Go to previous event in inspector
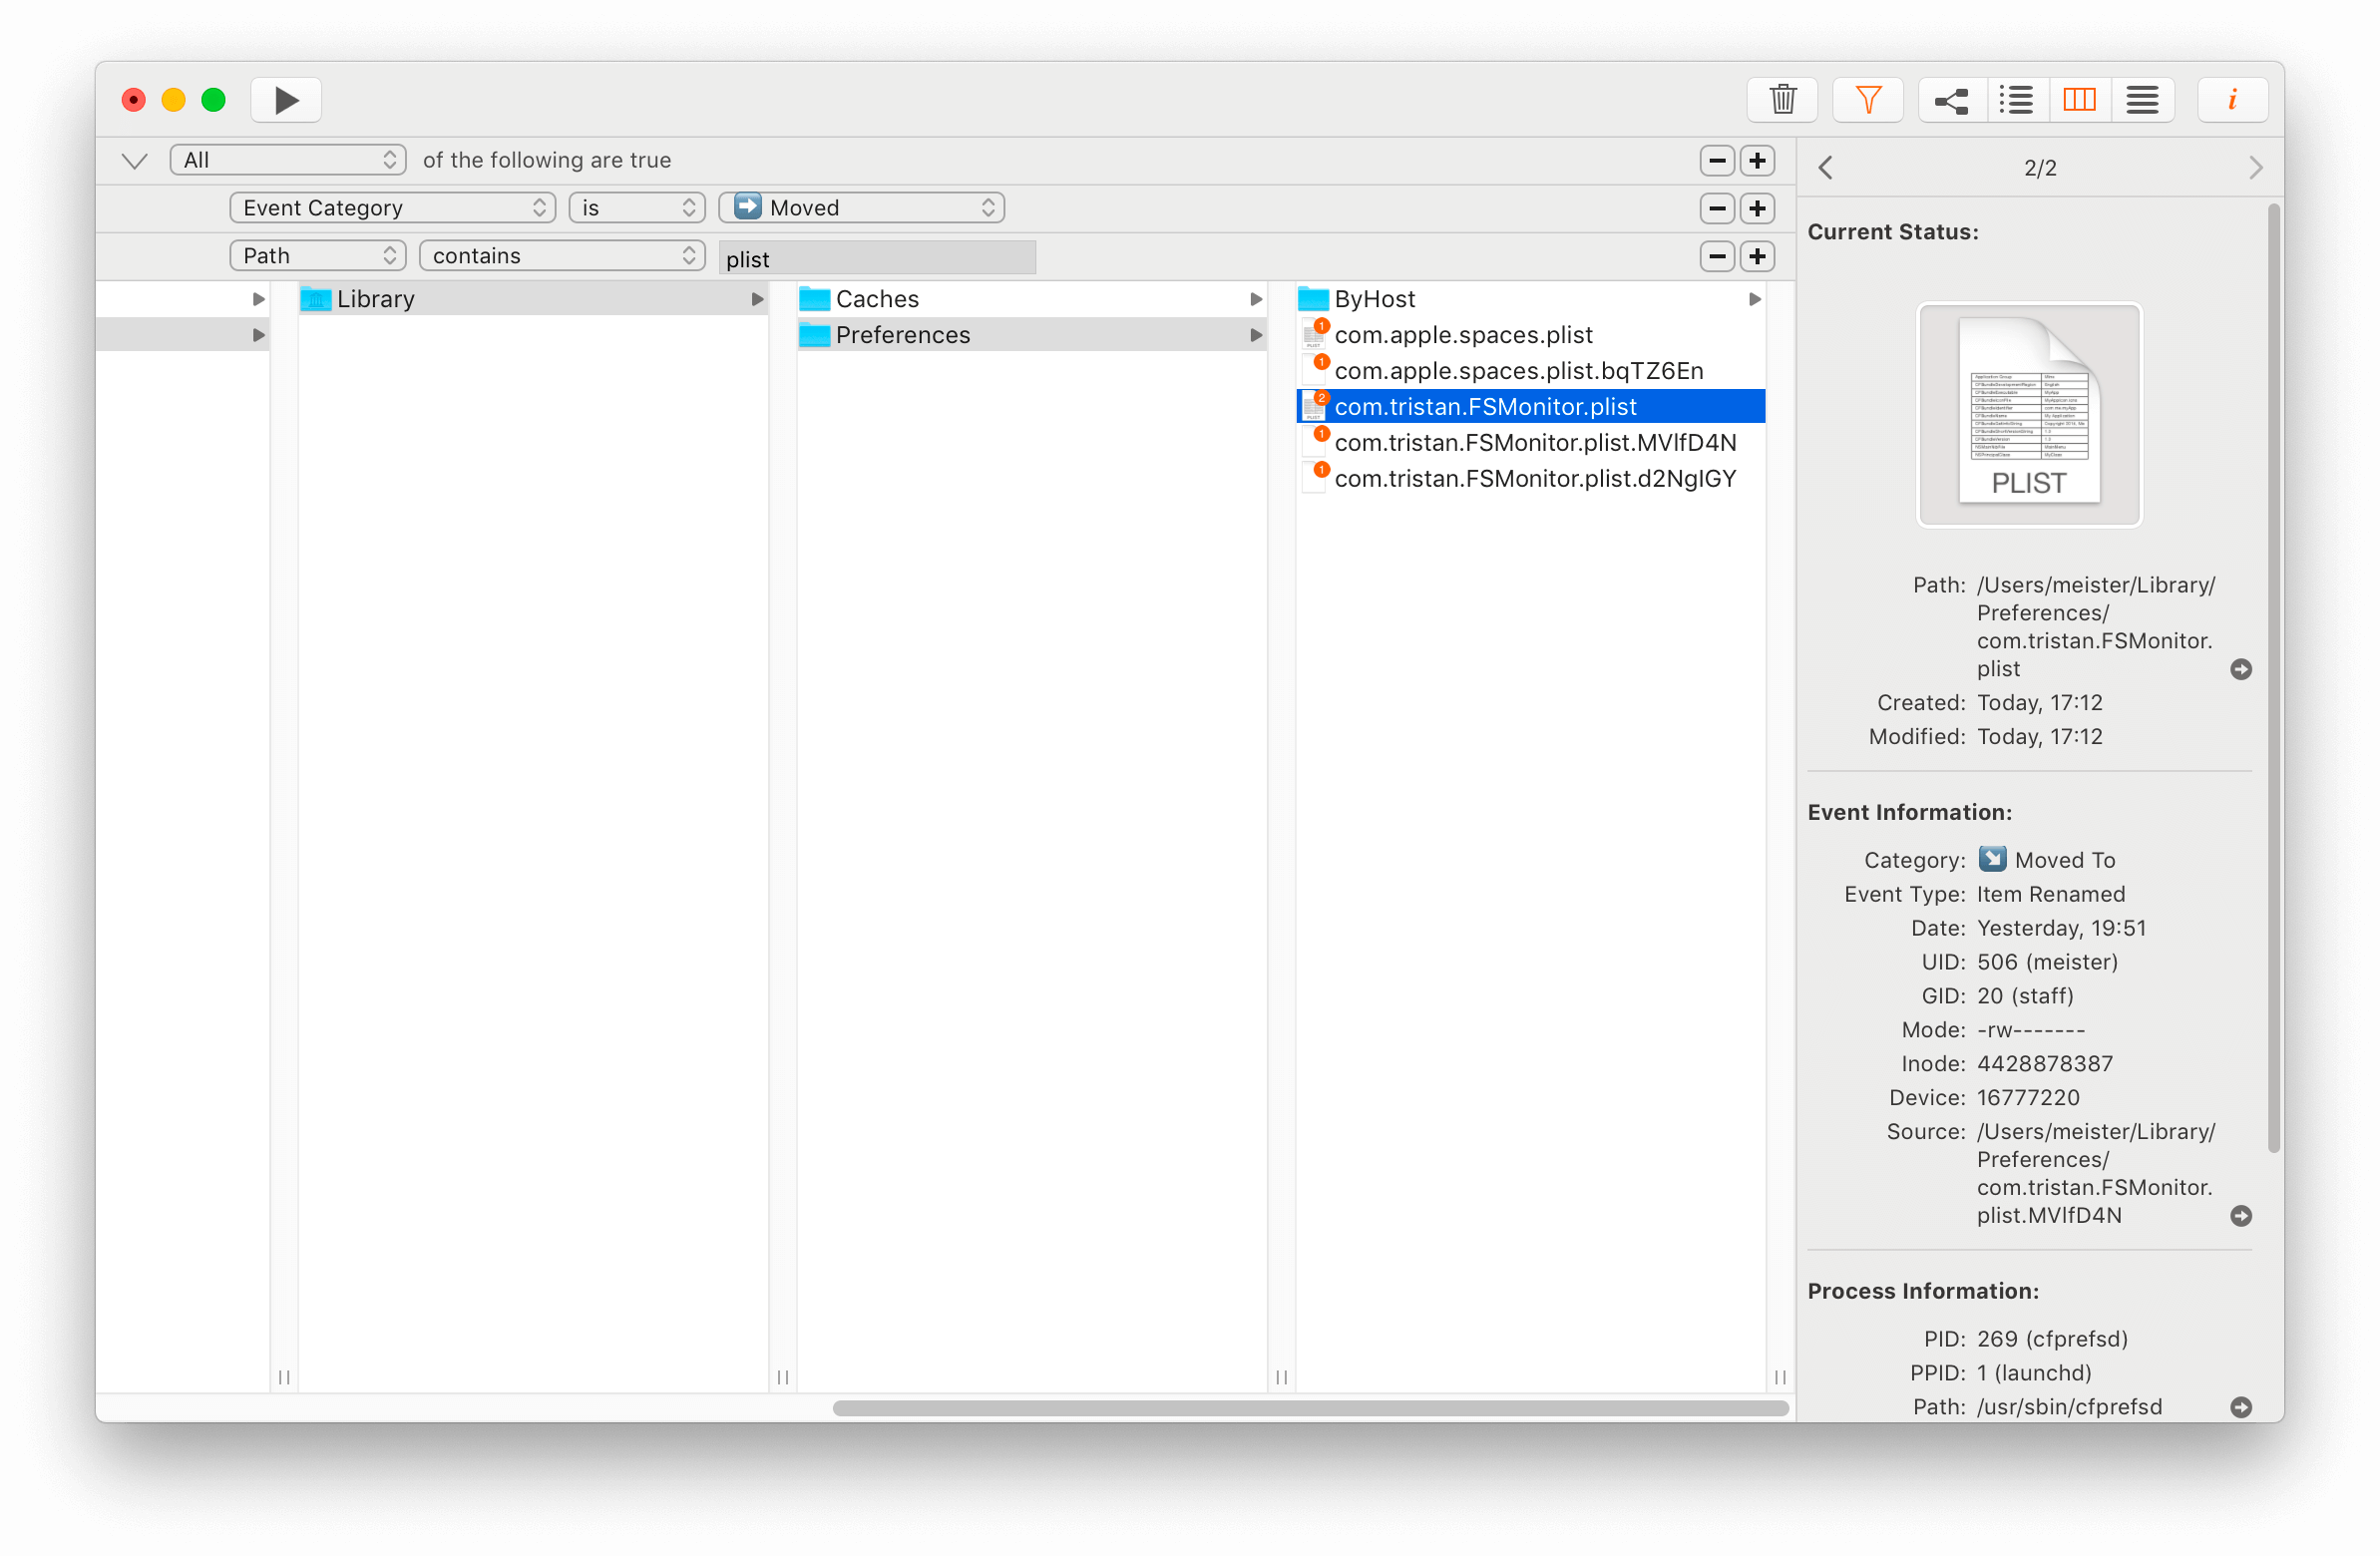 [x=1826, y=168]
